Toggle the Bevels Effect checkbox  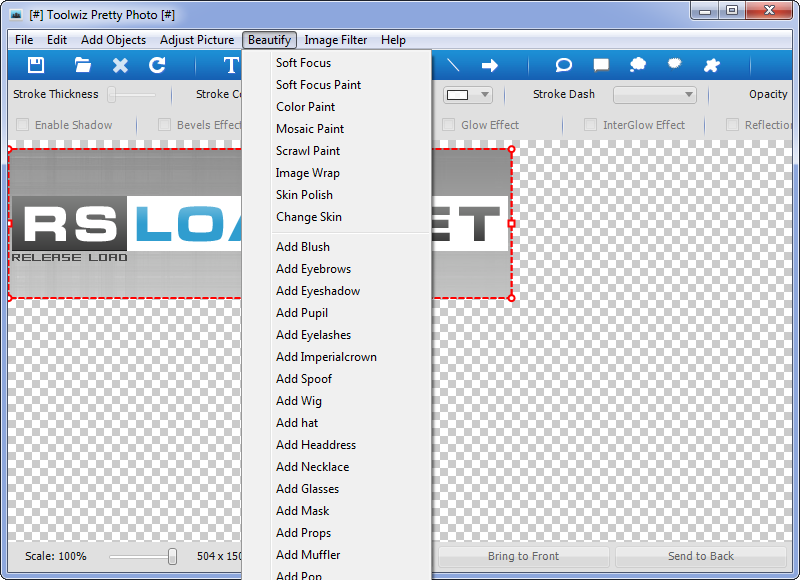click(164, 124)
